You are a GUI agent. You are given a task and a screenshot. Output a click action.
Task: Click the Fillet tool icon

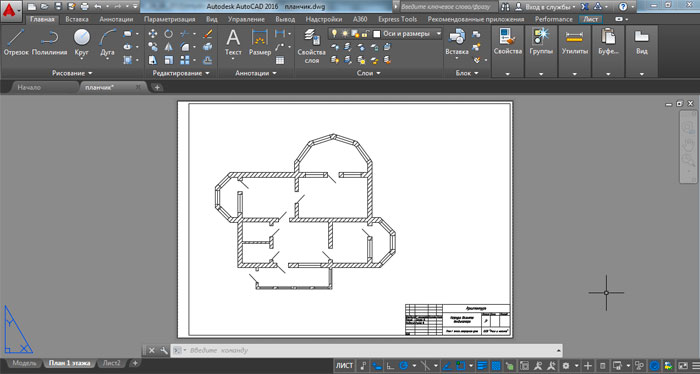tap(184, 46)
